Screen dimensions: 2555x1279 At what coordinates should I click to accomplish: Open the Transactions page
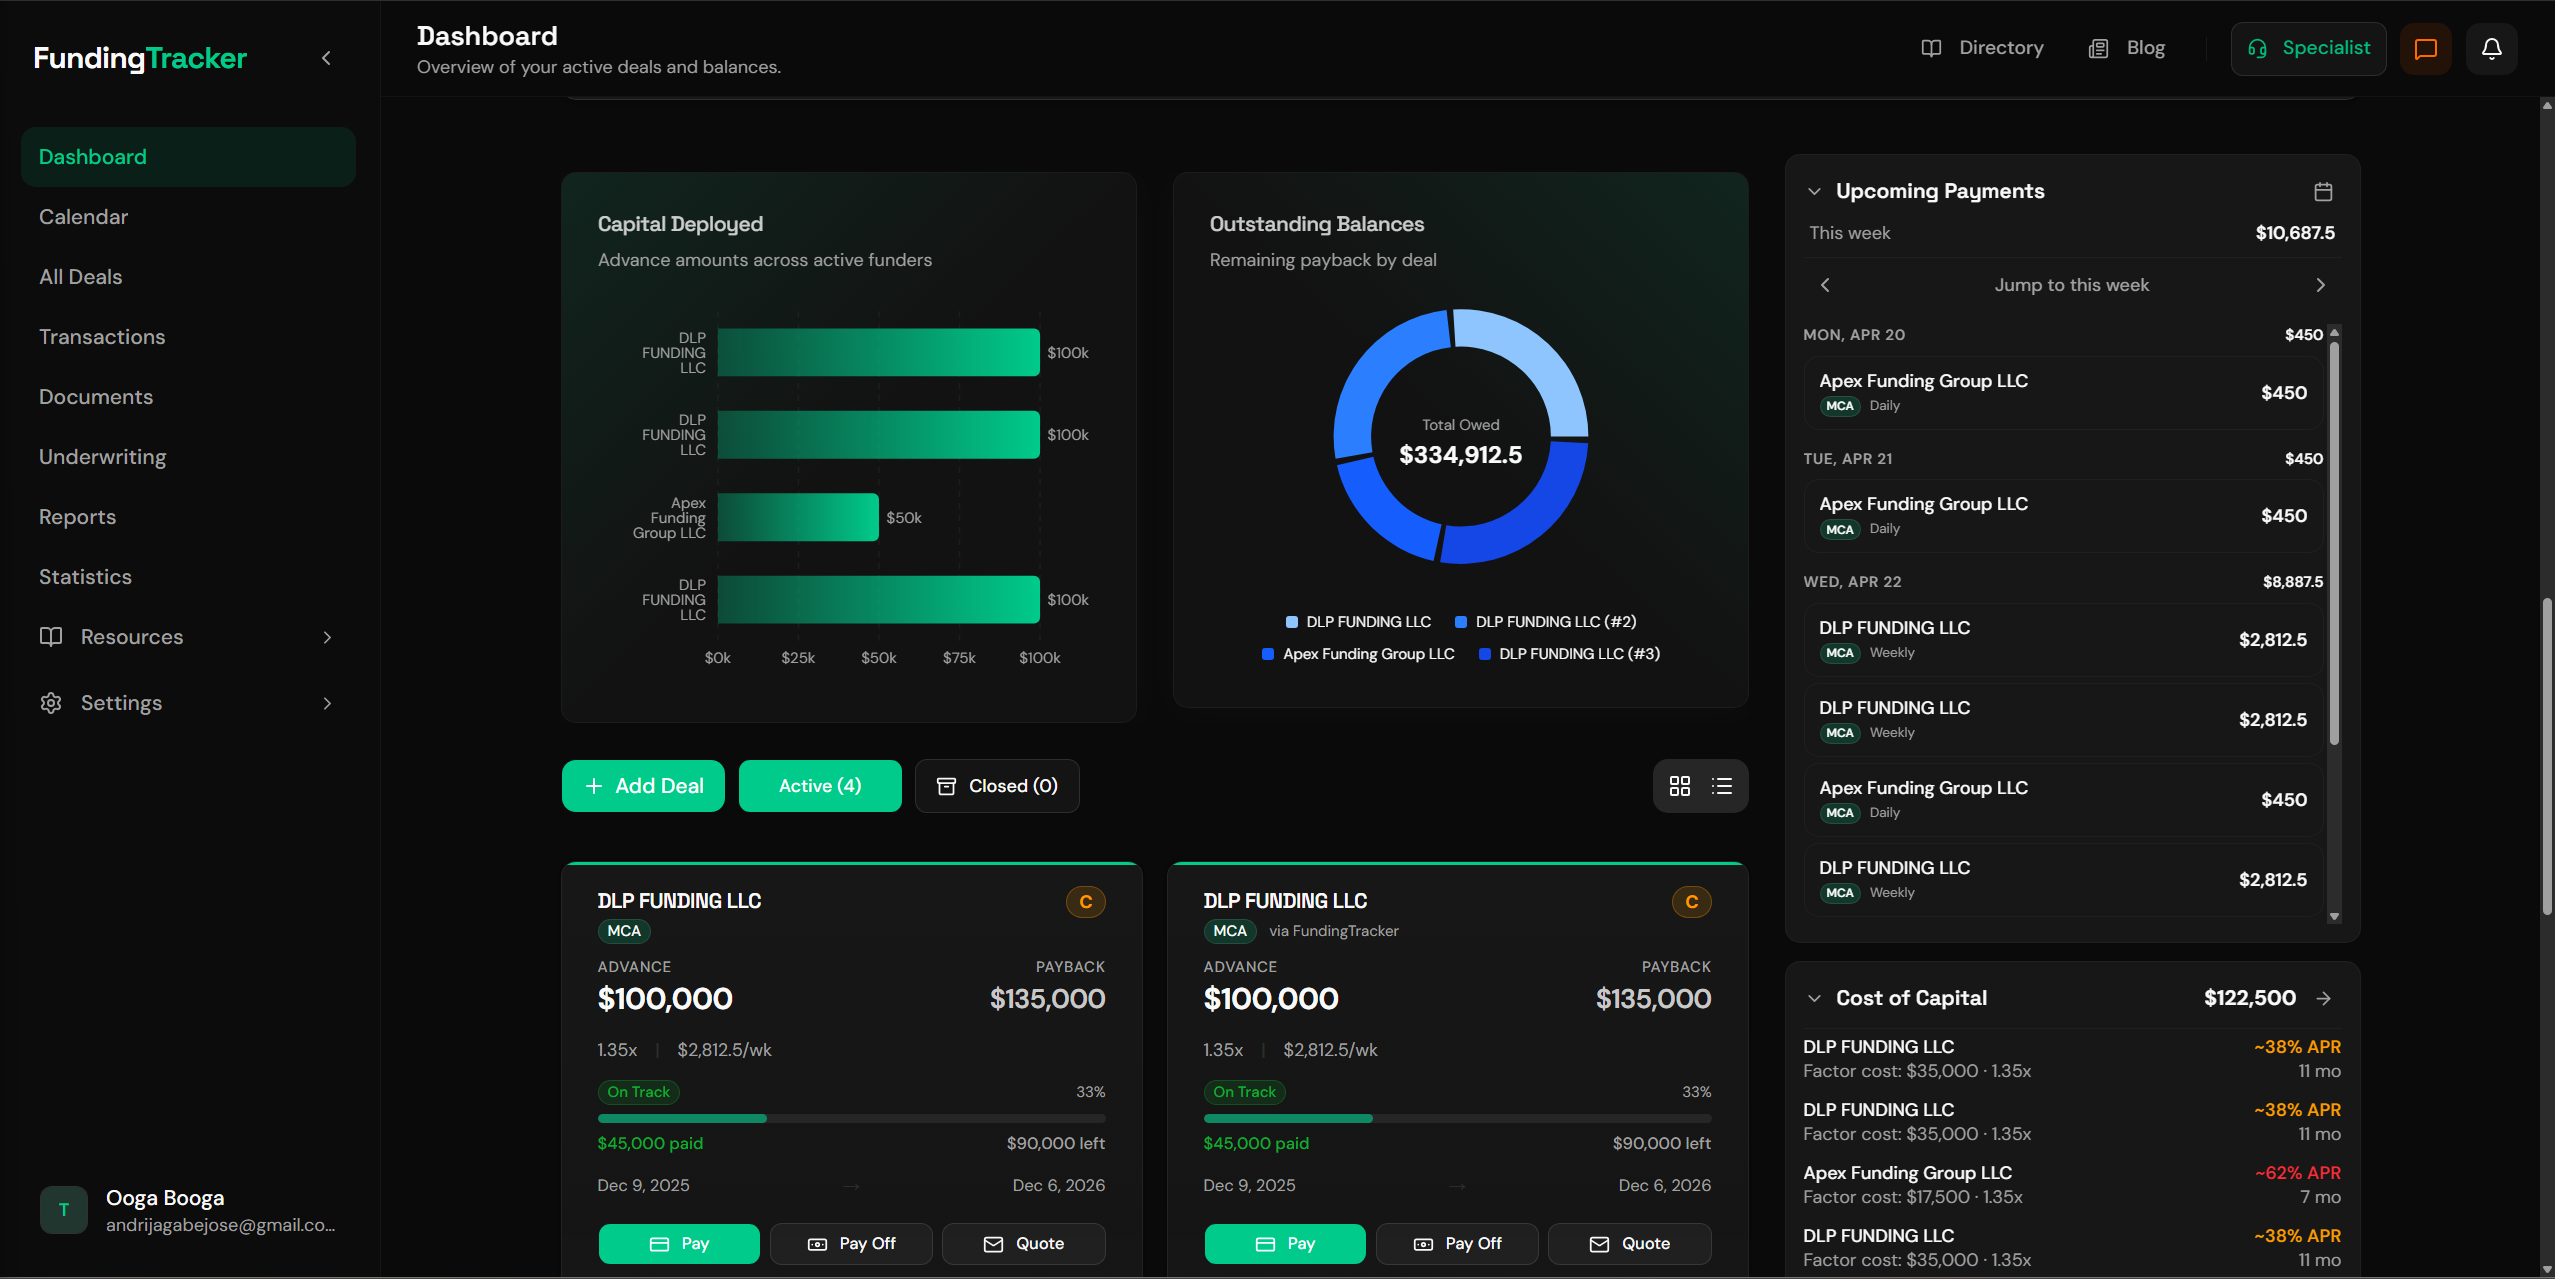[x=102, y=337]
